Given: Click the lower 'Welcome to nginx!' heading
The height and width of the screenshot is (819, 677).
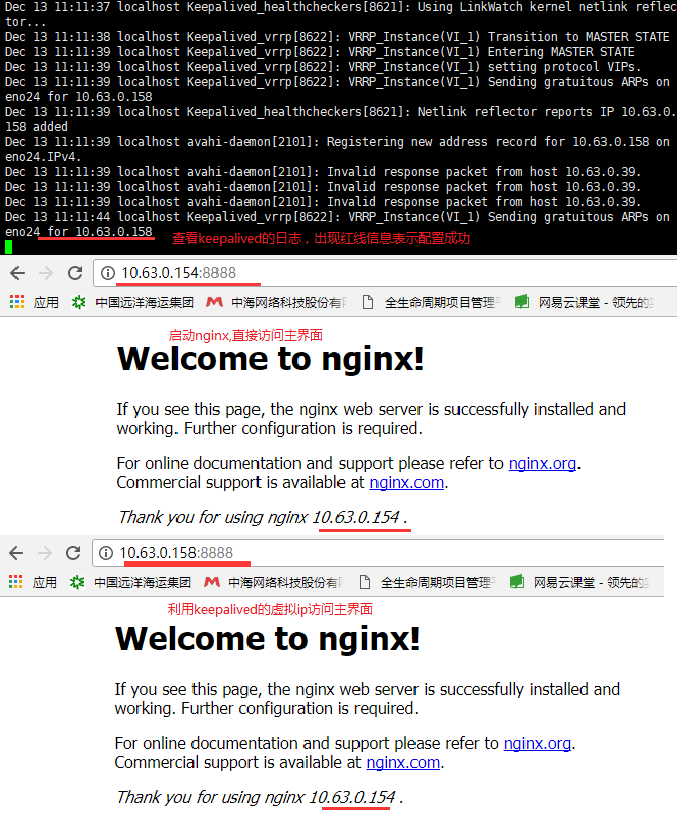Looking at the screenshot, I should coord(267,639).
